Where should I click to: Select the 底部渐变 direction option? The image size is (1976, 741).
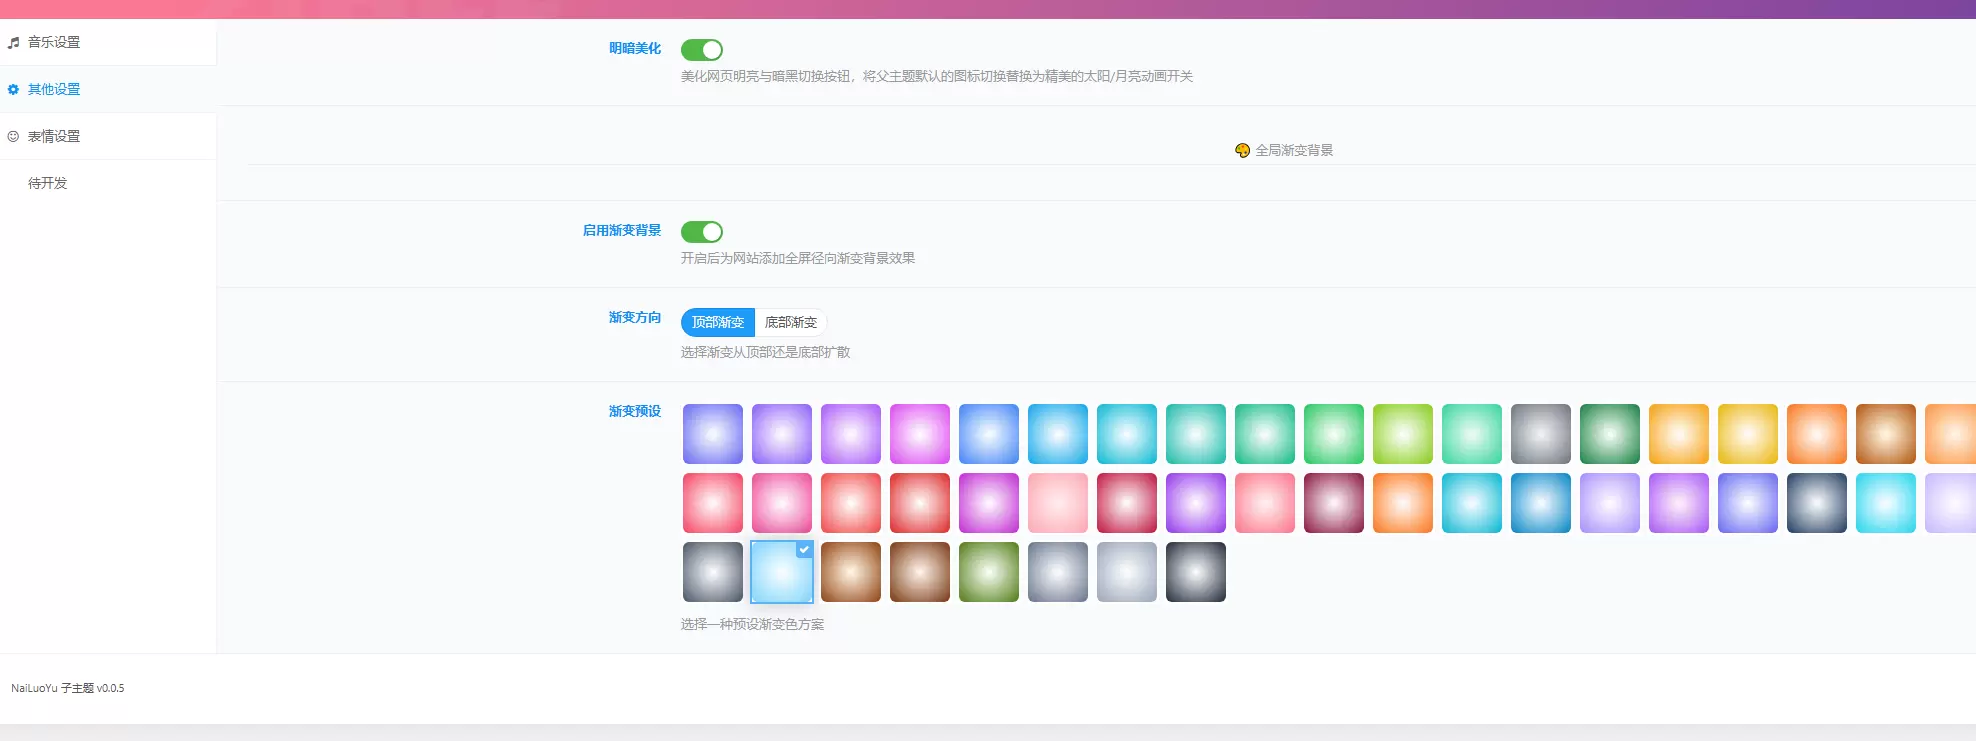(x=791, y=323)
